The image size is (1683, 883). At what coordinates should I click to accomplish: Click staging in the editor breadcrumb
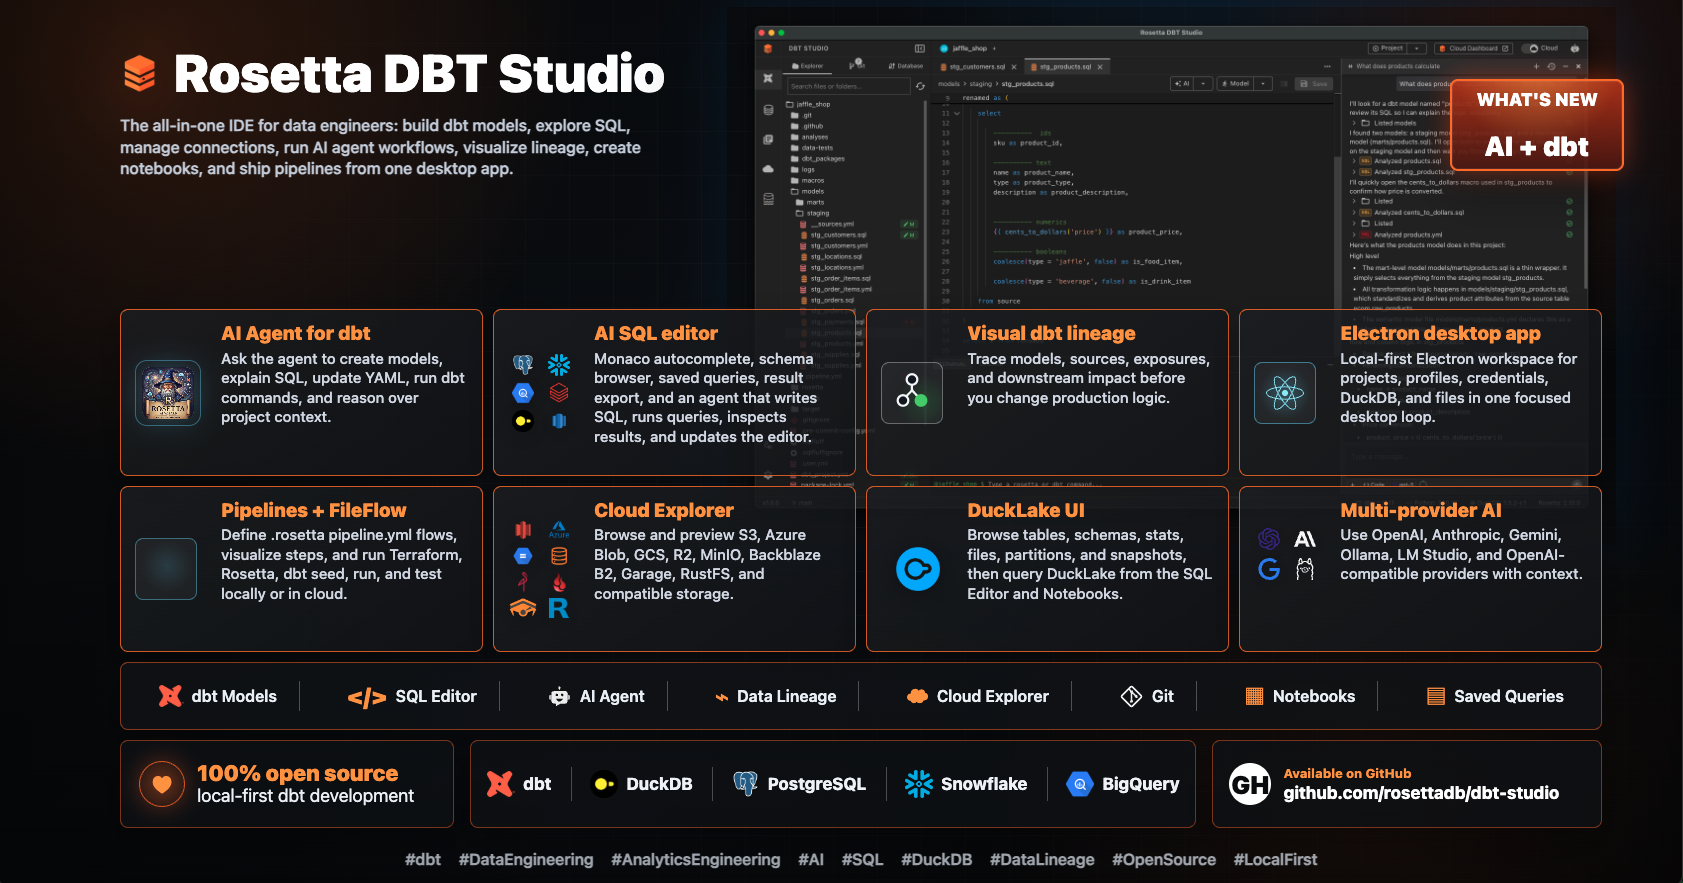coord(981,84)
